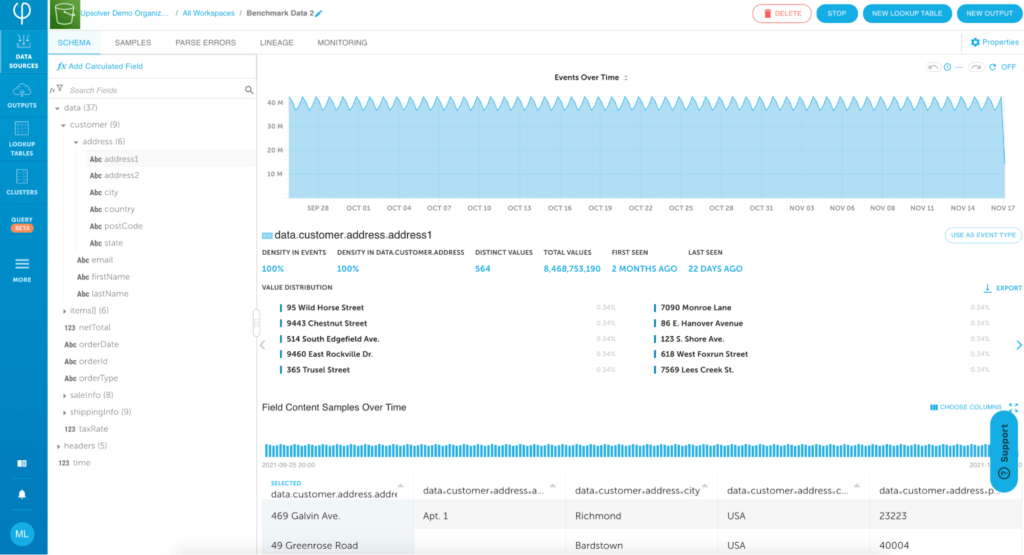Collapse the data (37) tree node
This screenshot has height=555, width=1024.
(57, 108)
